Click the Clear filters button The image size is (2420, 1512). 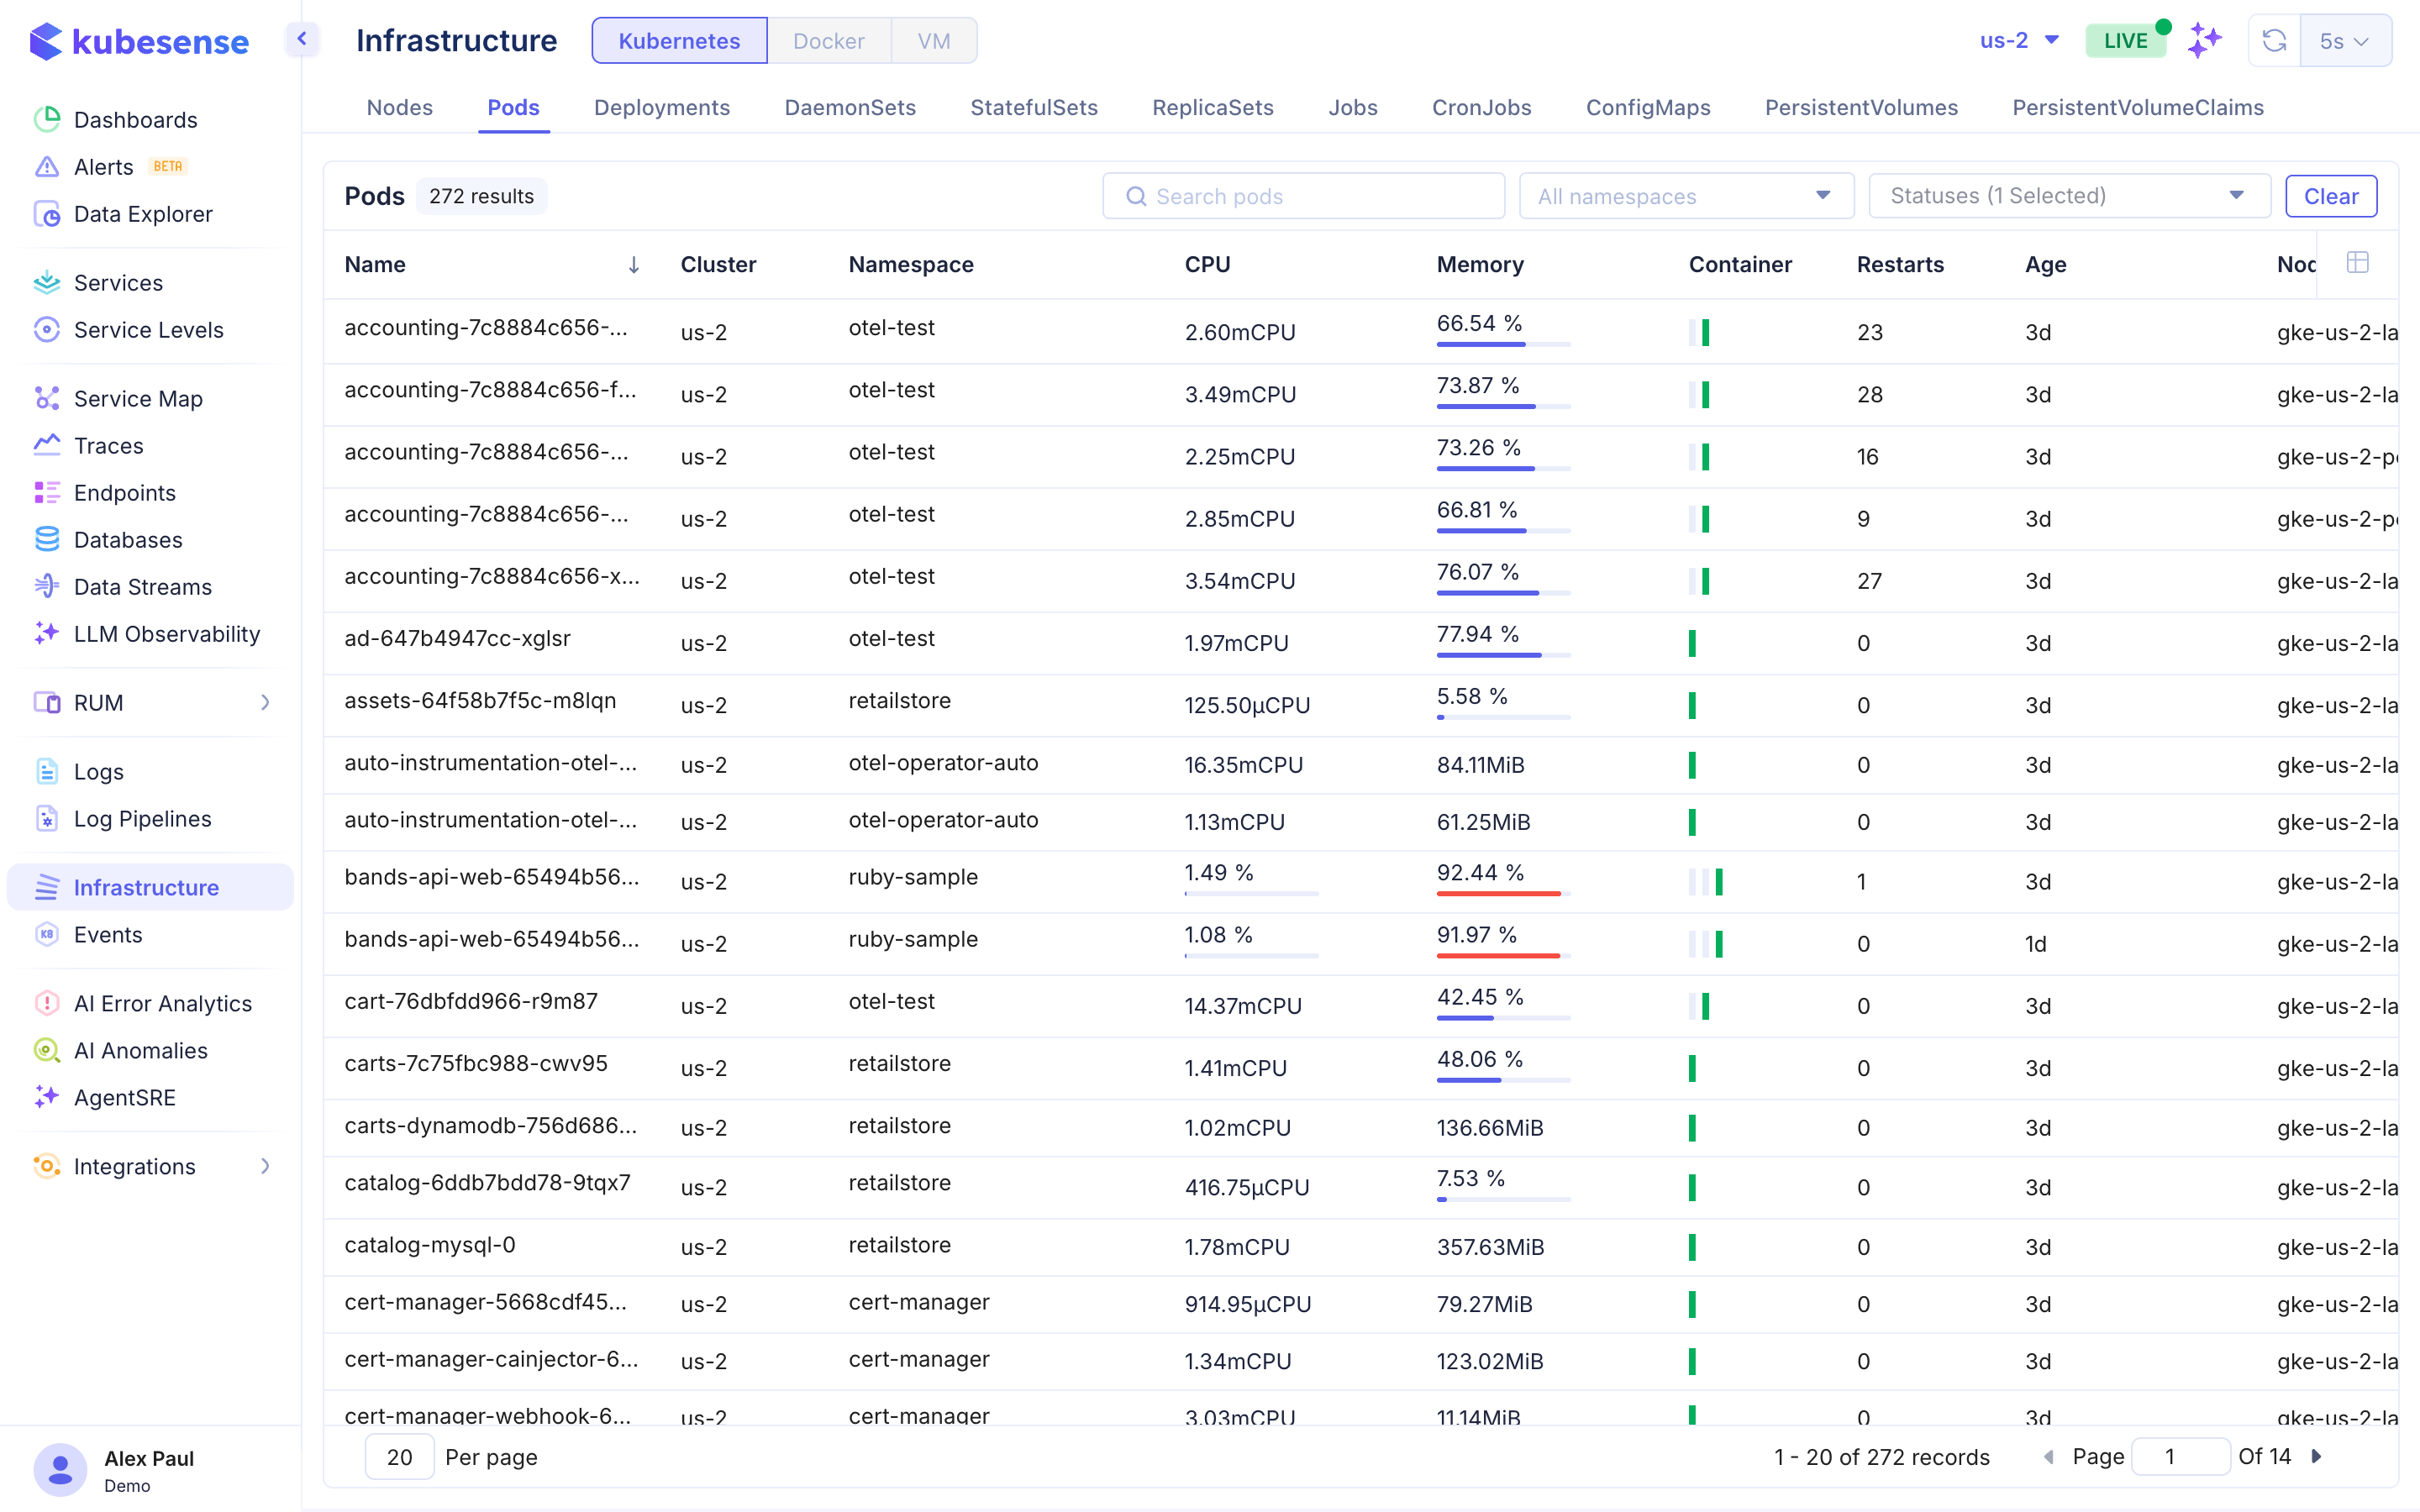[x=2330, y=196]
